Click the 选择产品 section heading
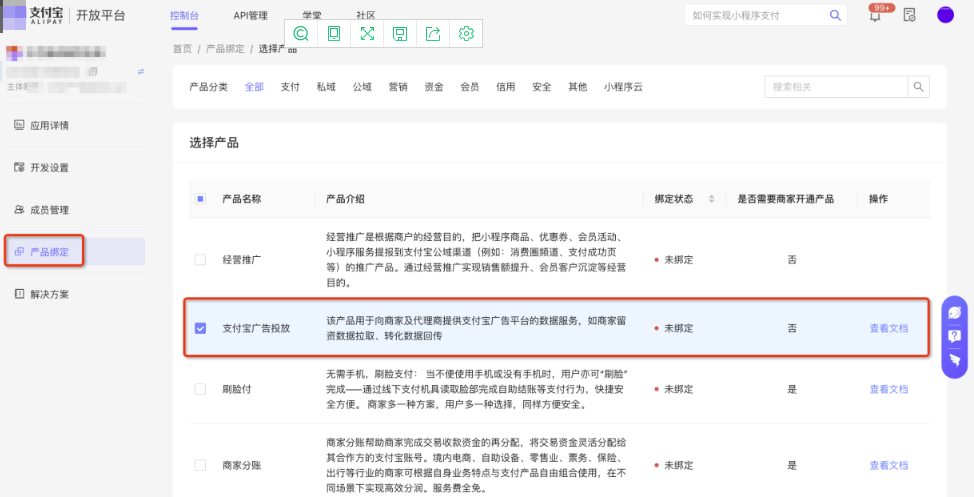 [214, 143]
